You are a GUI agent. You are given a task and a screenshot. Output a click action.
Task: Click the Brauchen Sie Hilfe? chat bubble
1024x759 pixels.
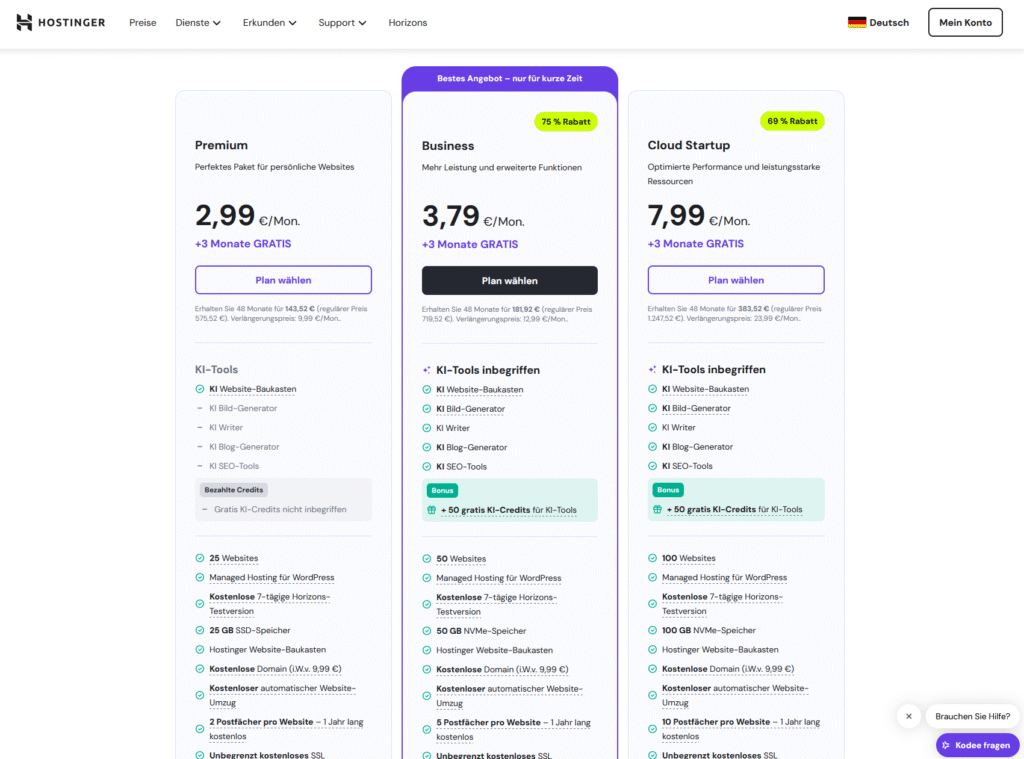coord(972,717)
